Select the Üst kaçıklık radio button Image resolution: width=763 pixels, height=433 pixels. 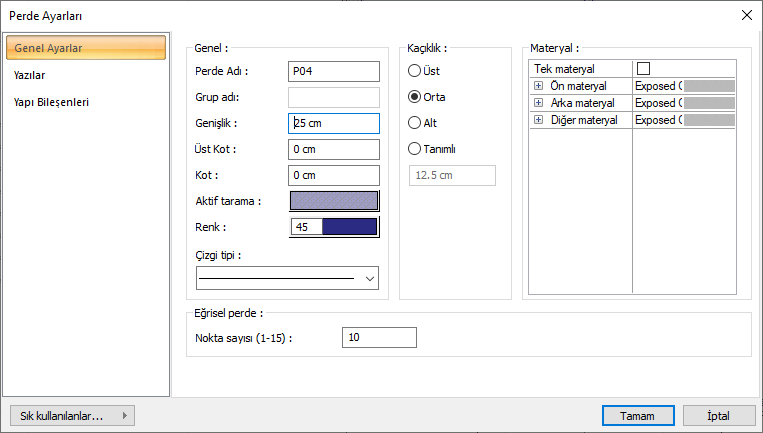[415, 71]
